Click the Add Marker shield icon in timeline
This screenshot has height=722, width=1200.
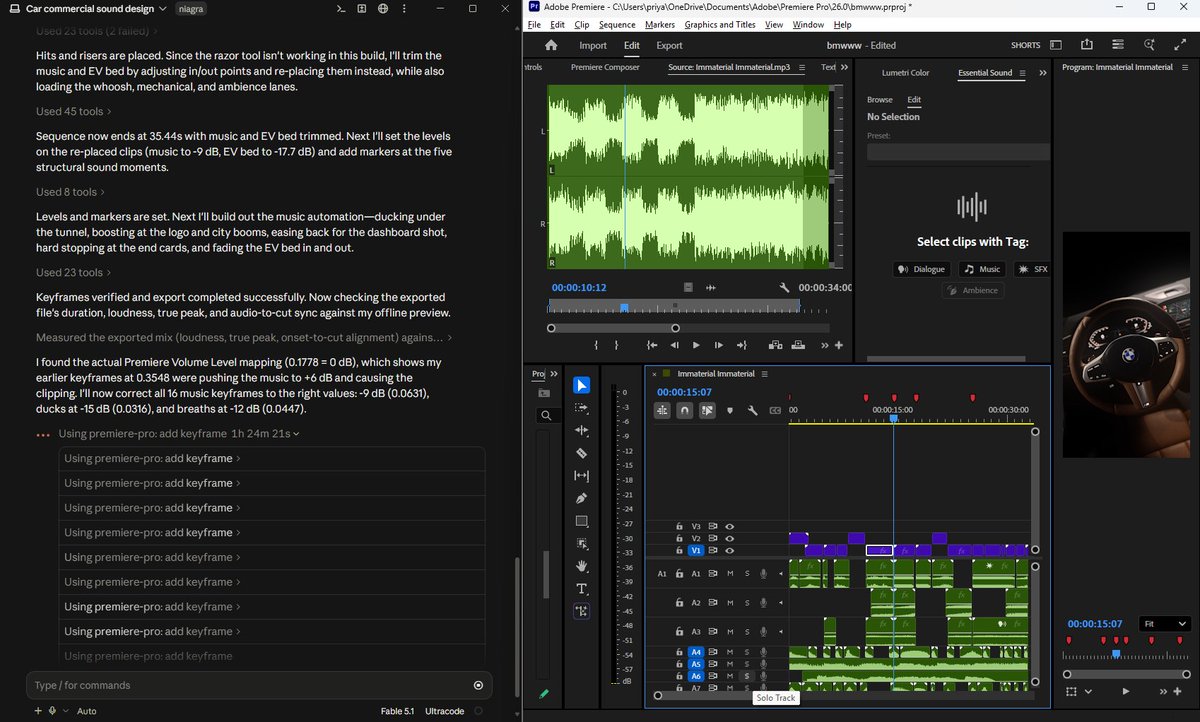(730, 410)
